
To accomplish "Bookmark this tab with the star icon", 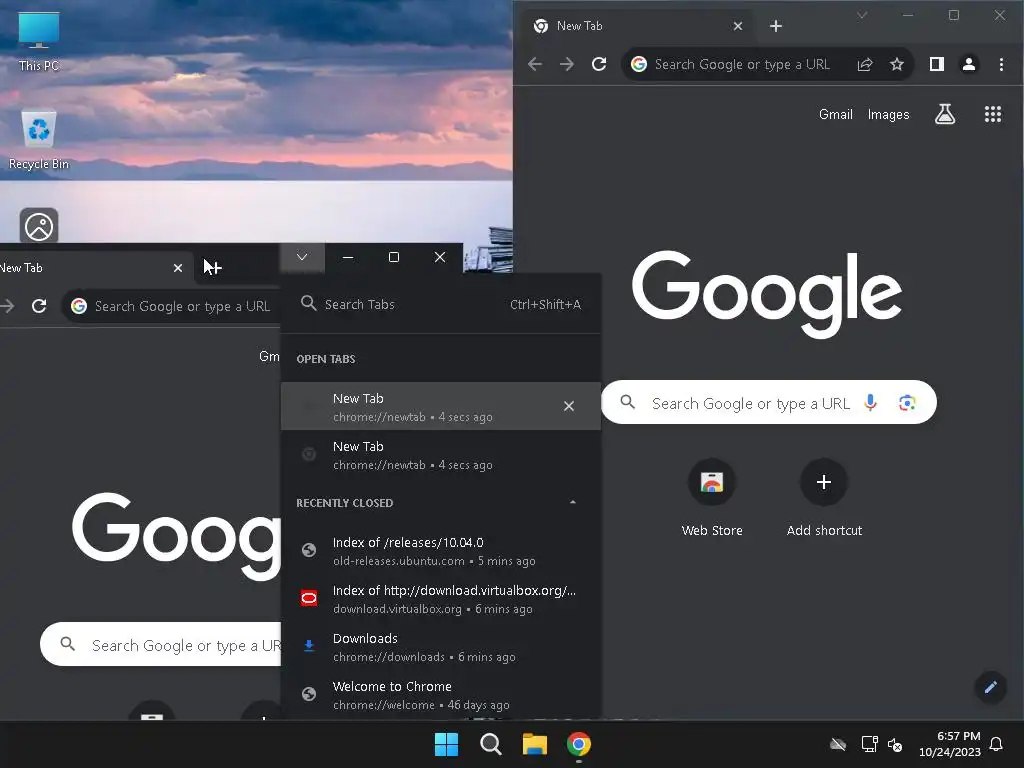I will [x=897, y=64].
